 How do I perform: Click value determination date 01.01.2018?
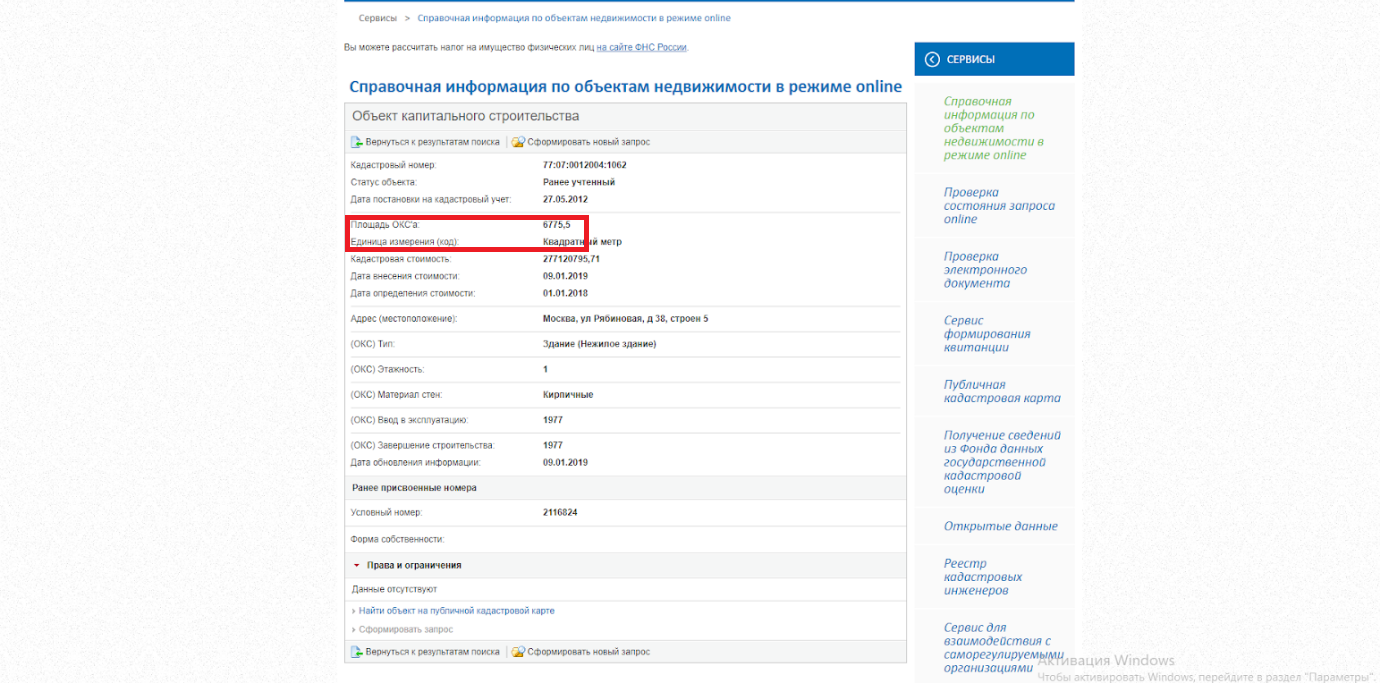pyautogui.click(x=565, y=293)
